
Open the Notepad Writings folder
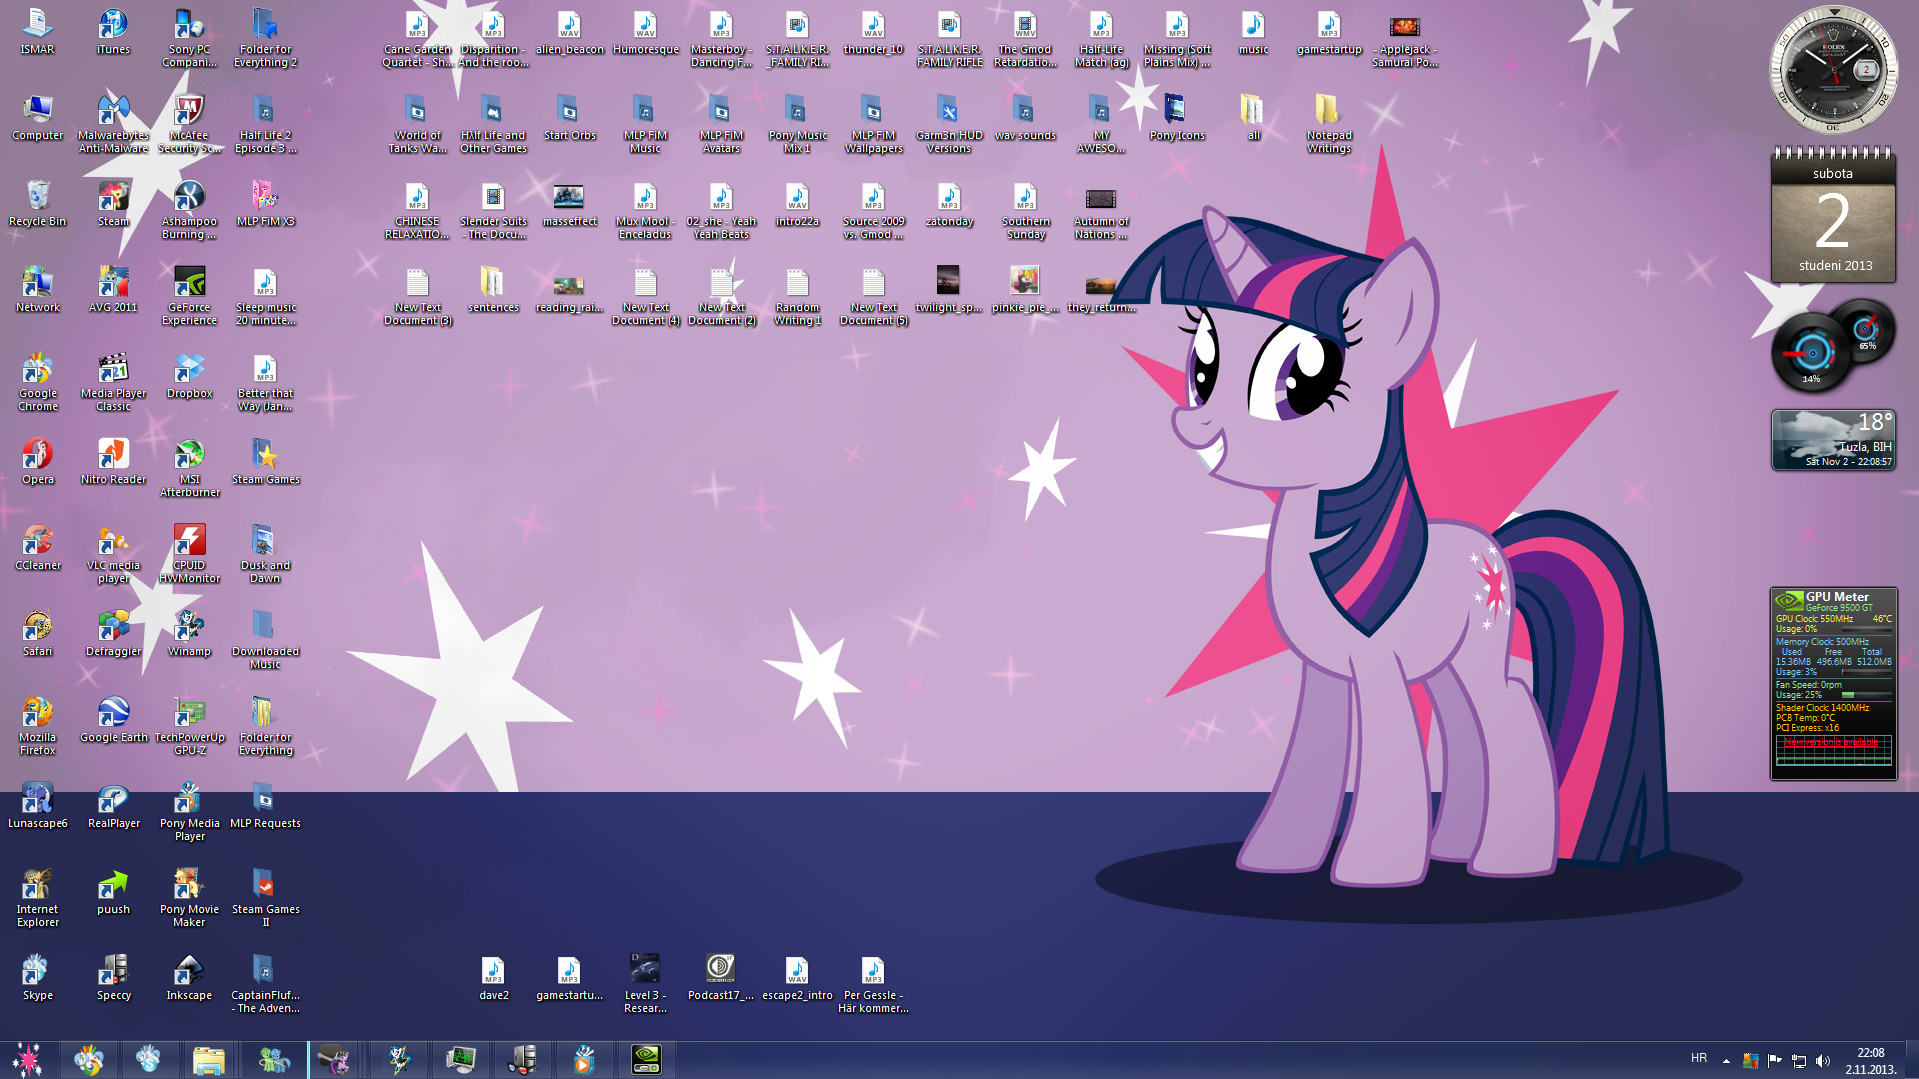1329,124
